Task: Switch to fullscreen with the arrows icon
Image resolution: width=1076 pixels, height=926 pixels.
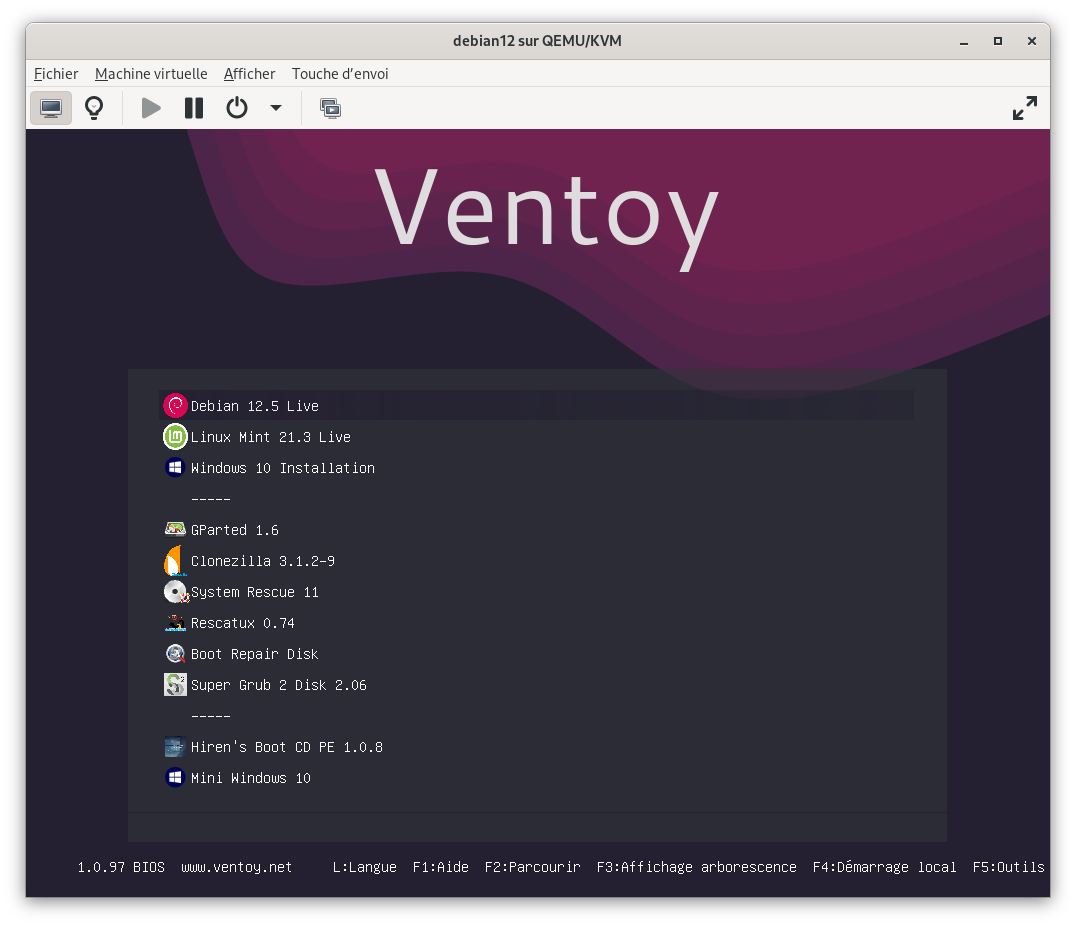Action: 1025,108
